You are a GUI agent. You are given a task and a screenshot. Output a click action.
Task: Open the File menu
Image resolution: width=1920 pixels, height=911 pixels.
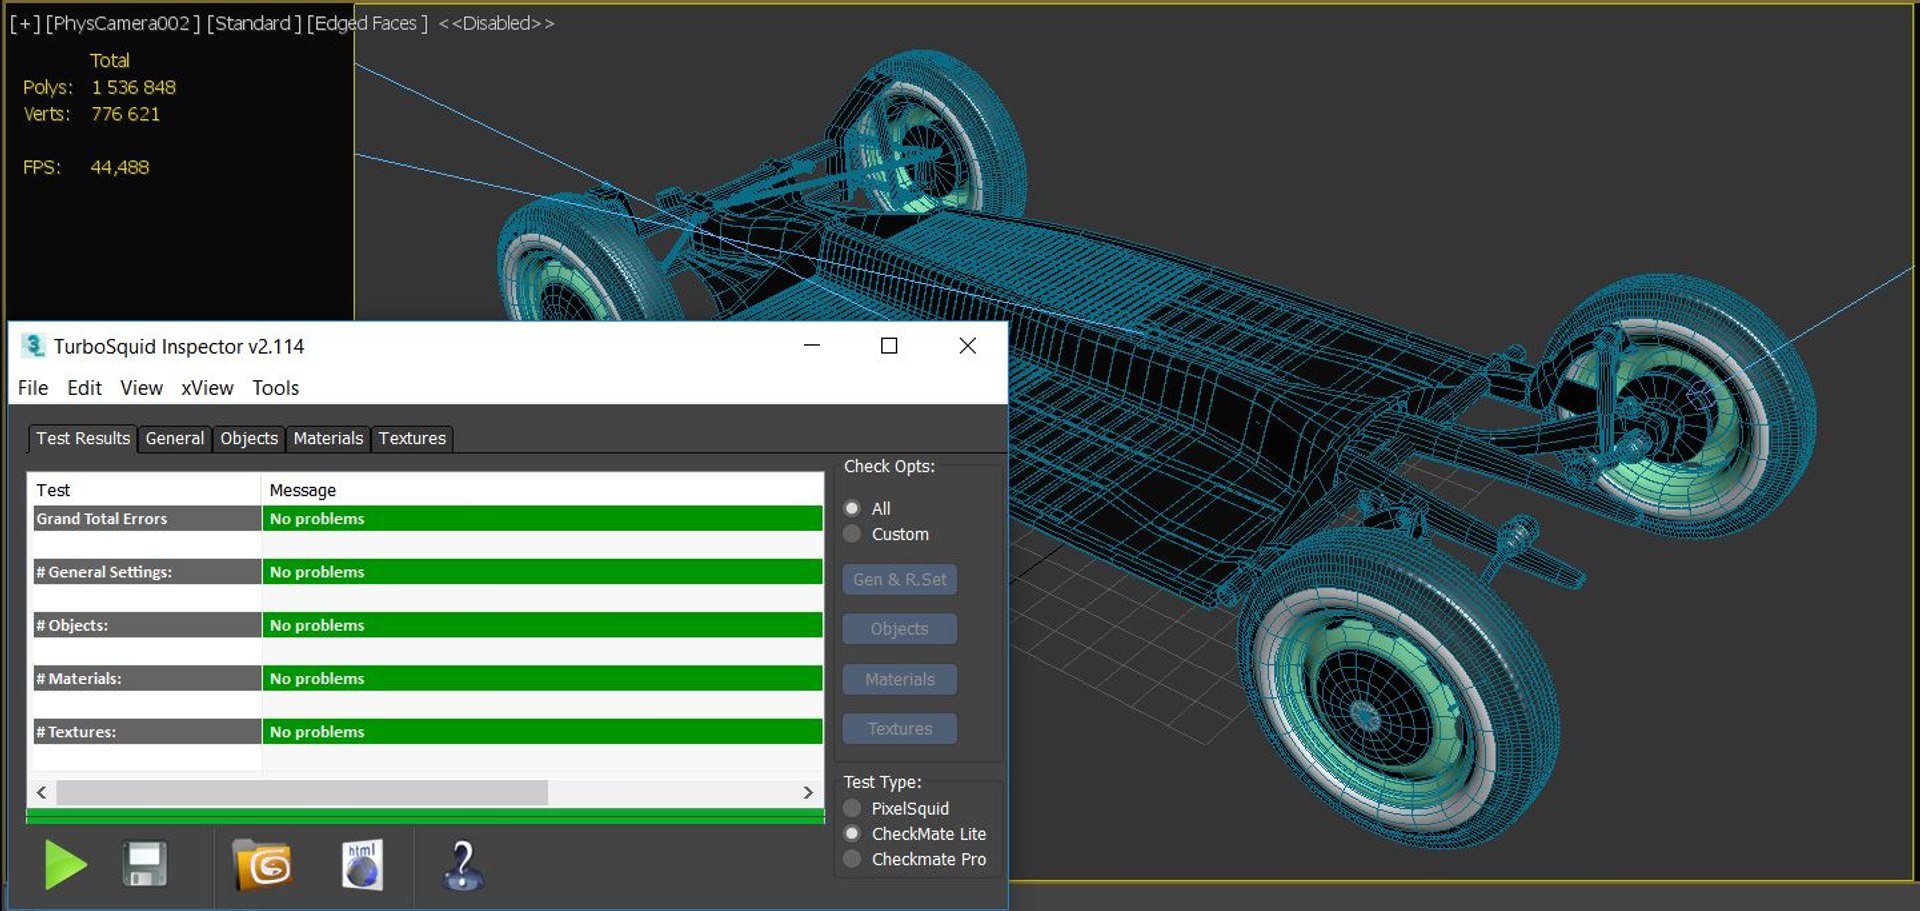point(33,388)
